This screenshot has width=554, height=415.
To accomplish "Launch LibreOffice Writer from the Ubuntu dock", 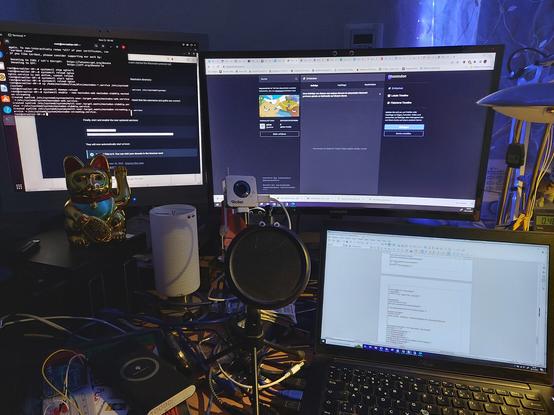I will (4, 88).
